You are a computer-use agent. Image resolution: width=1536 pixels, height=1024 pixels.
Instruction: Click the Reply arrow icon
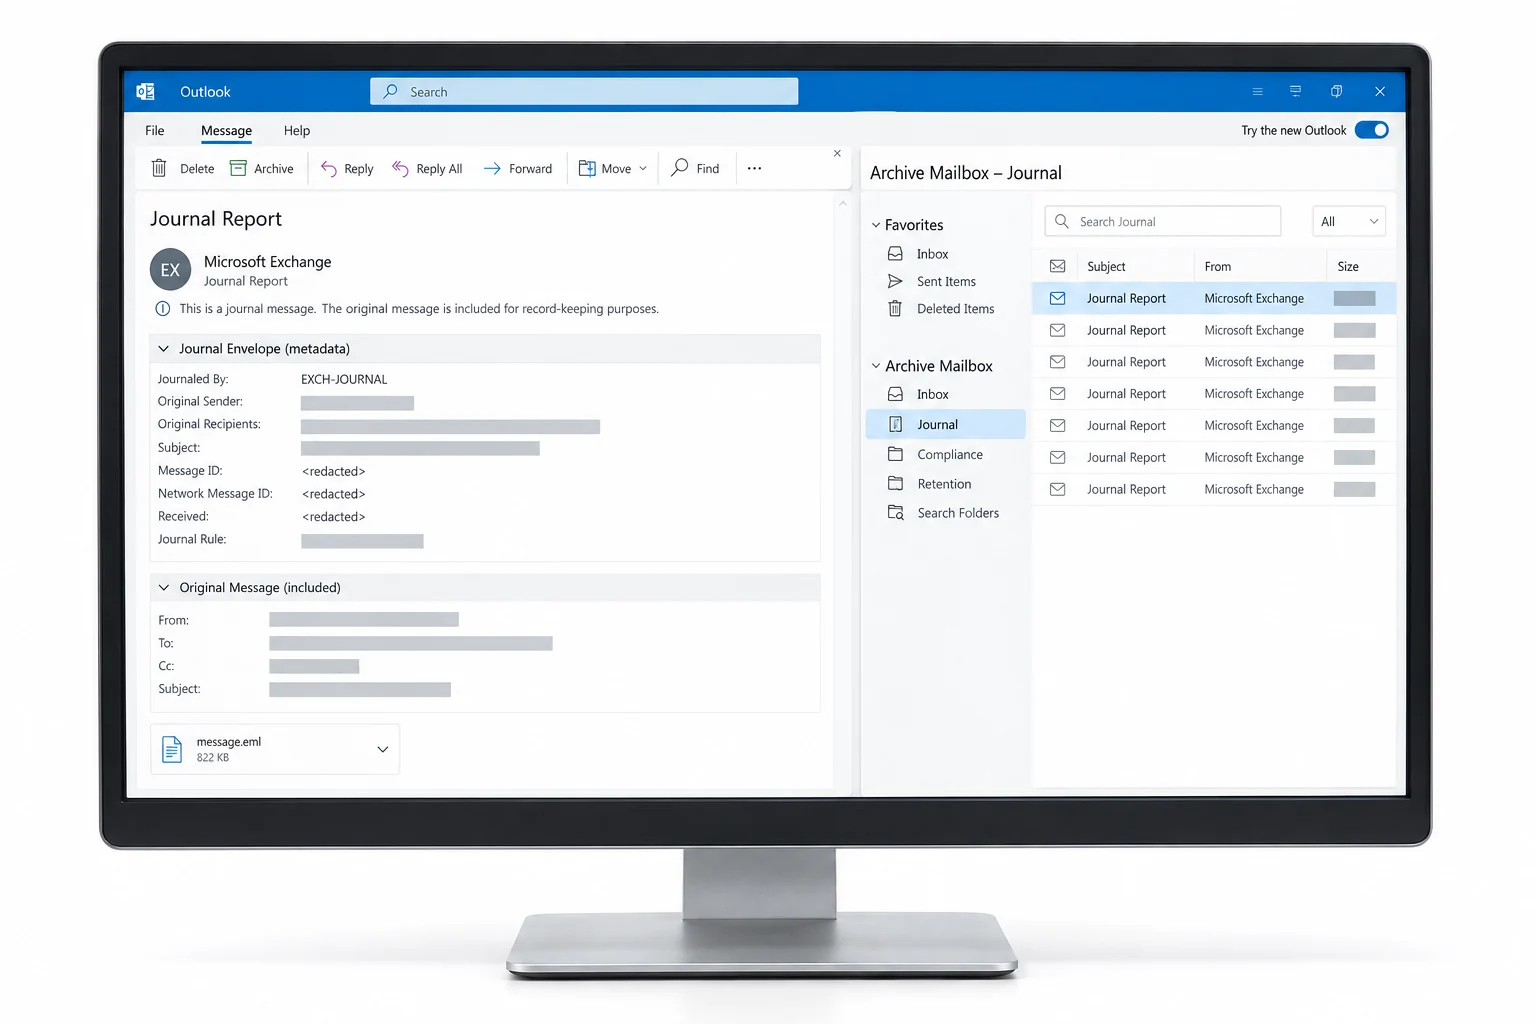[x=328, y=168]
